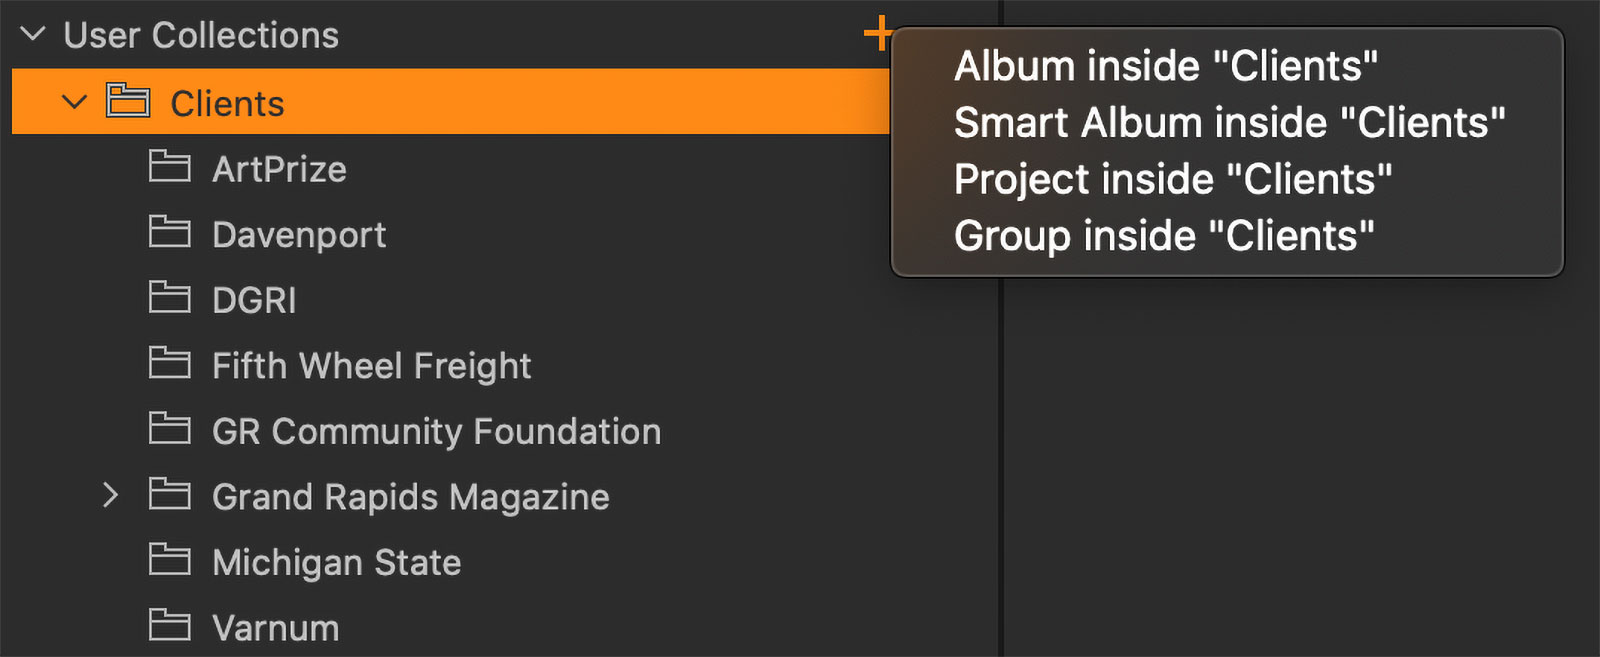Select Group inside "Clients" menu entry
The image size is (1600, 657).
[x=1164, y=237]
